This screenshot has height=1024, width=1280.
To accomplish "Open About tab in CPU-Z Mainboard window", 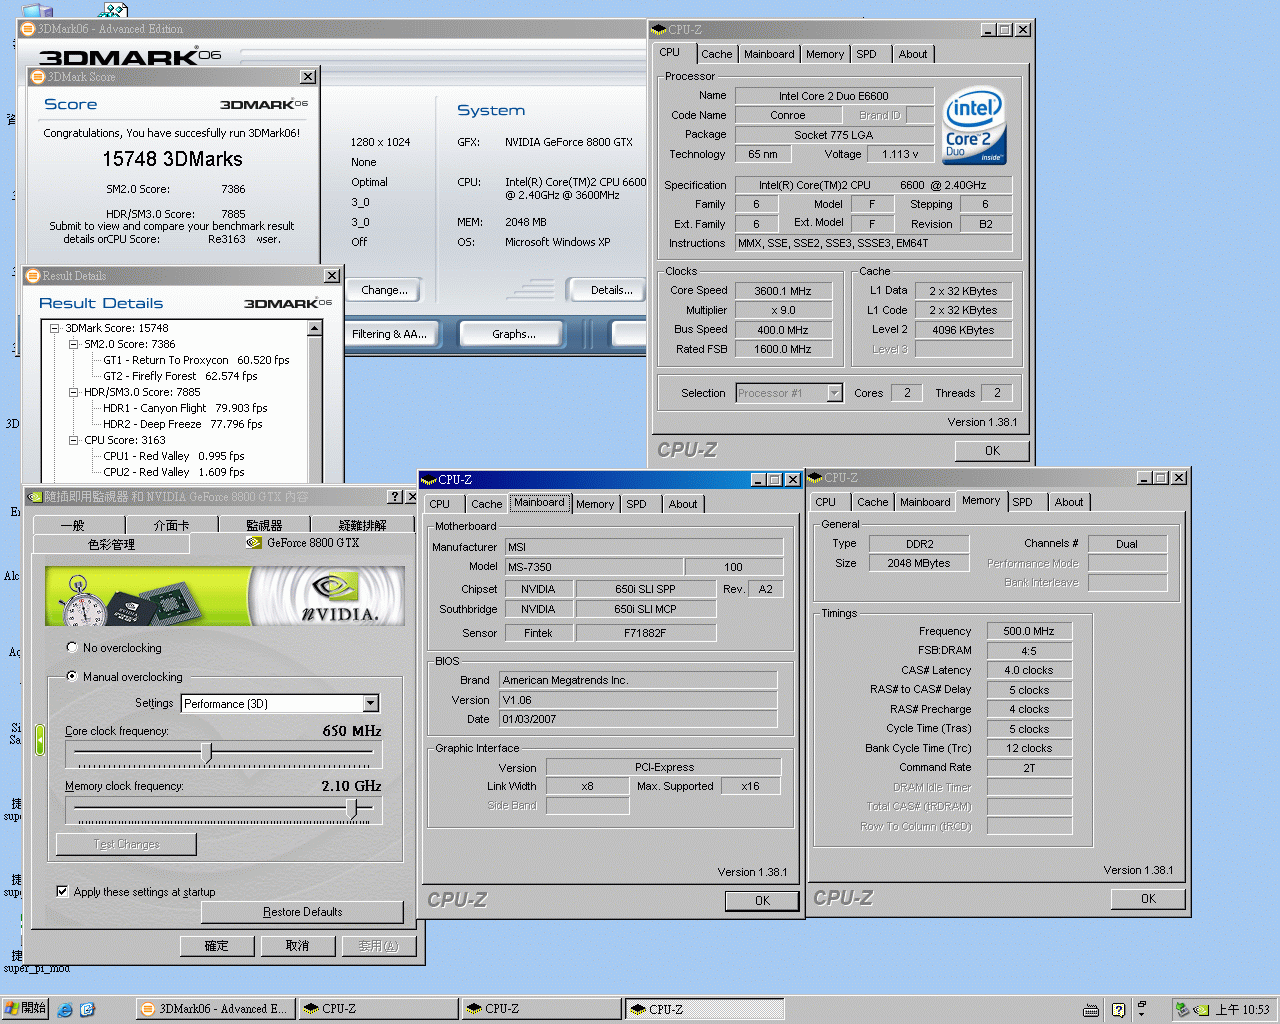I will [x=683, y=505].
